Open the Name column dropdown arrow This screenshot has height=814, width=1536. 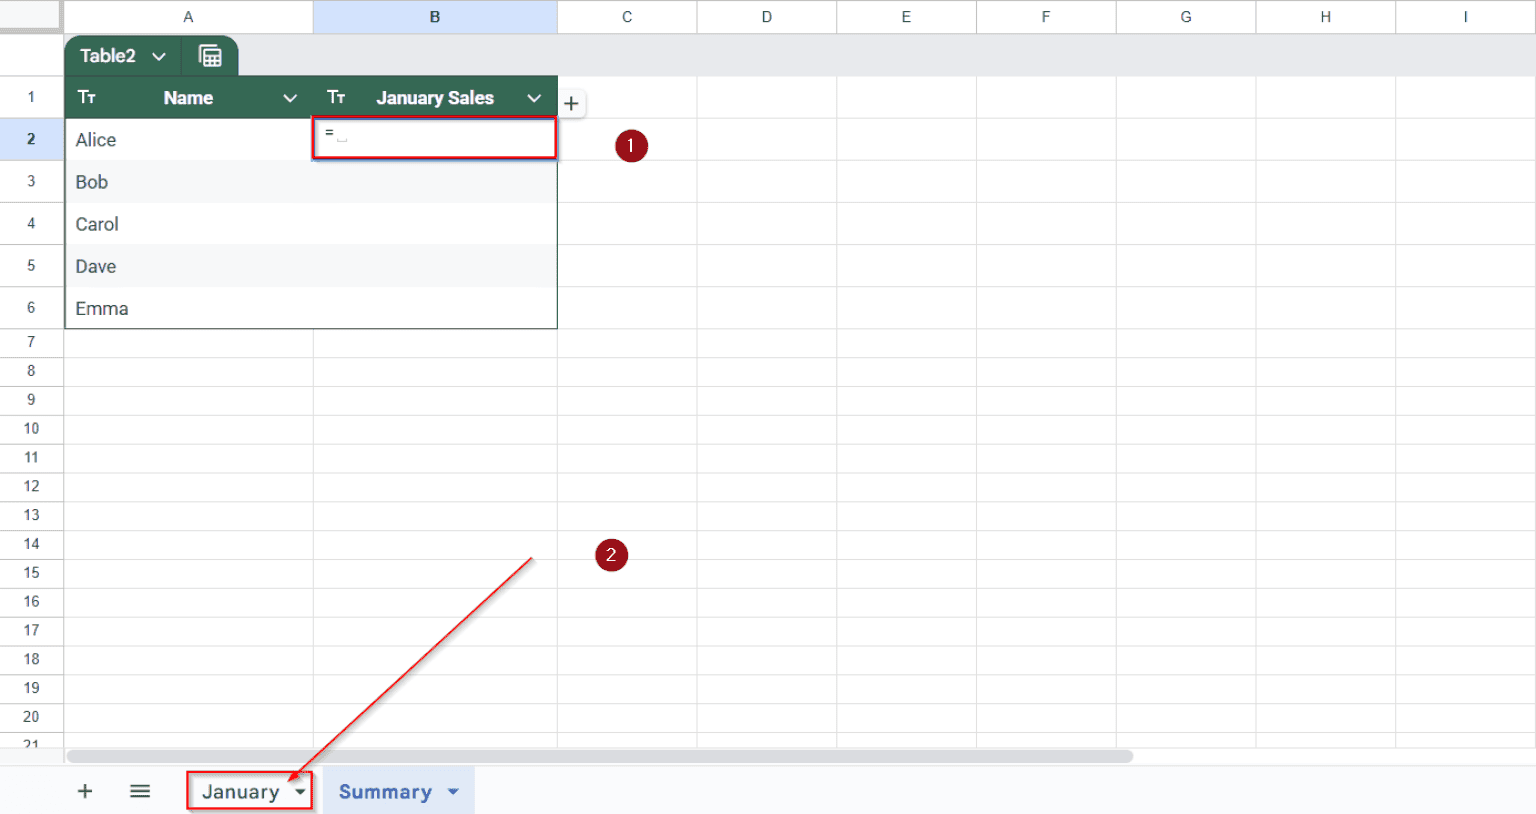coord(290,97)
